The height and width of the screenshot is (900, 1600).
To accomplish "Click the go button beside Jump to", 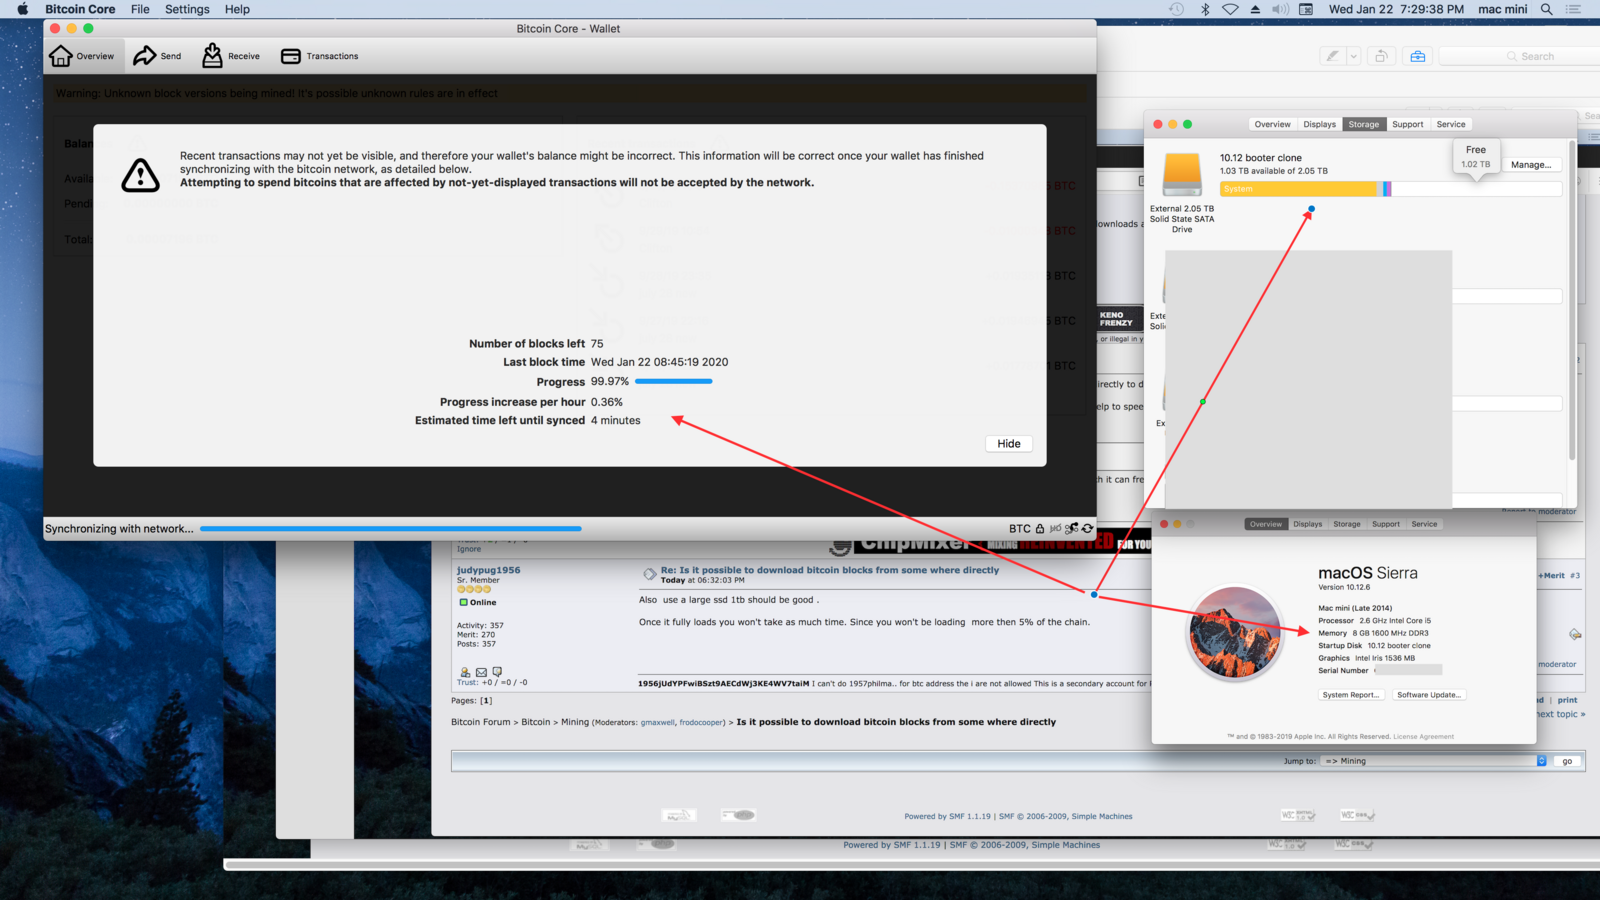I will click(x=1567, y=761).
